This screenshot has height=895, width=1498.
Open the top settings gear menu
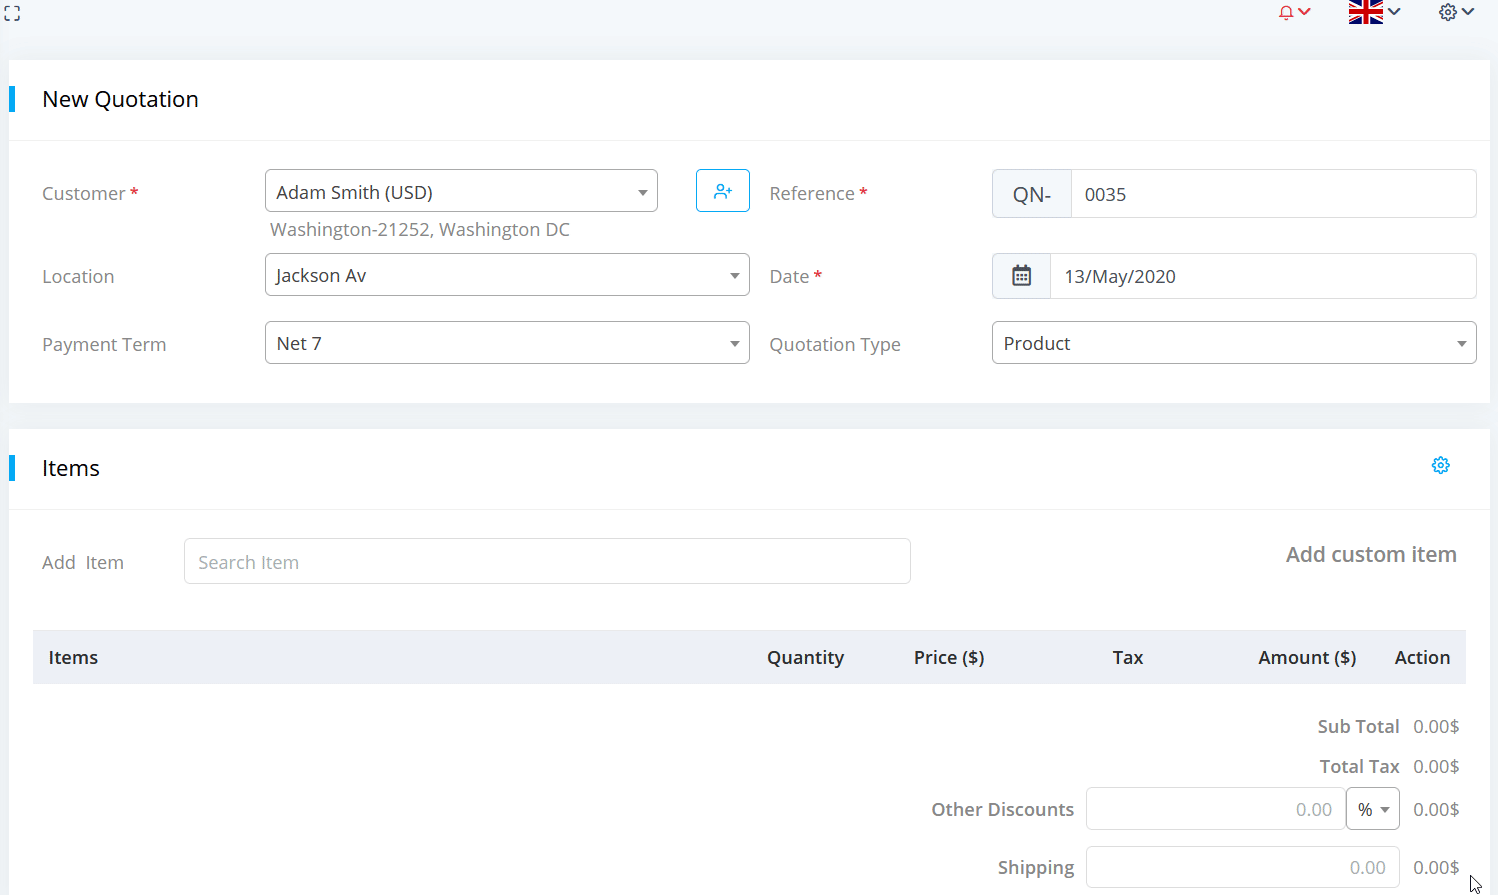click(1455, 13)
